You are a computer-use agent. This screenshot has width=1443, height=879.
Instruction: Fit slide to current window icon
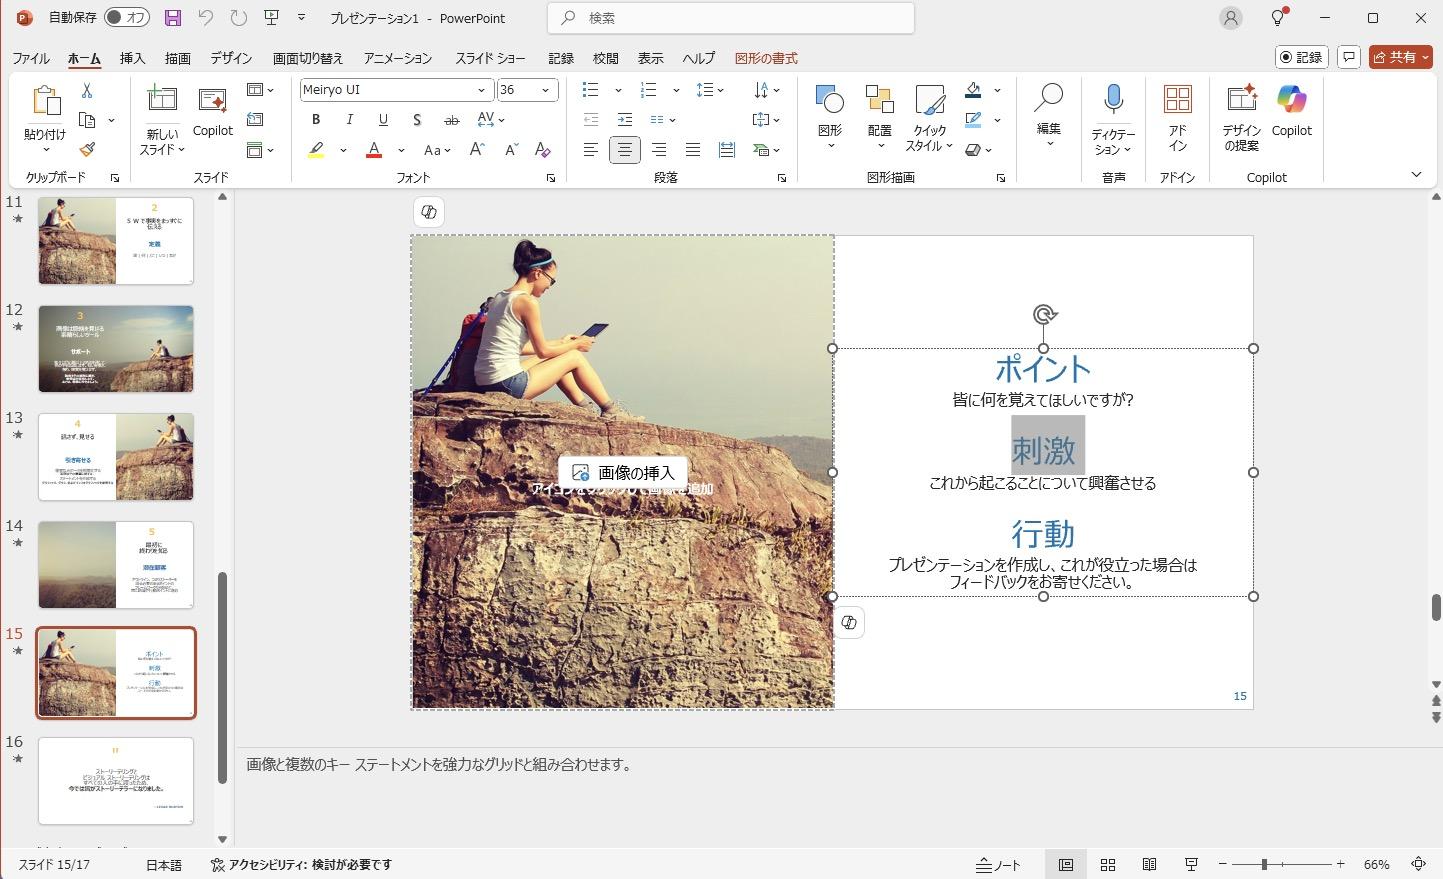[x=1418, y=864]
